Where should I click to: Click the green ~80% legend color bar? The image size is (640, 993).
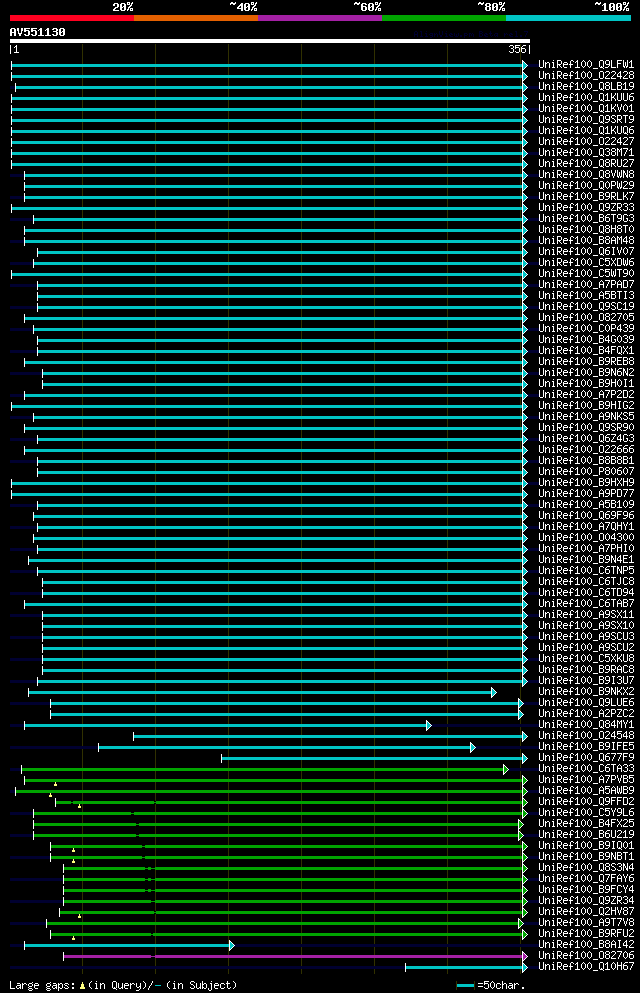click(444, 18)
